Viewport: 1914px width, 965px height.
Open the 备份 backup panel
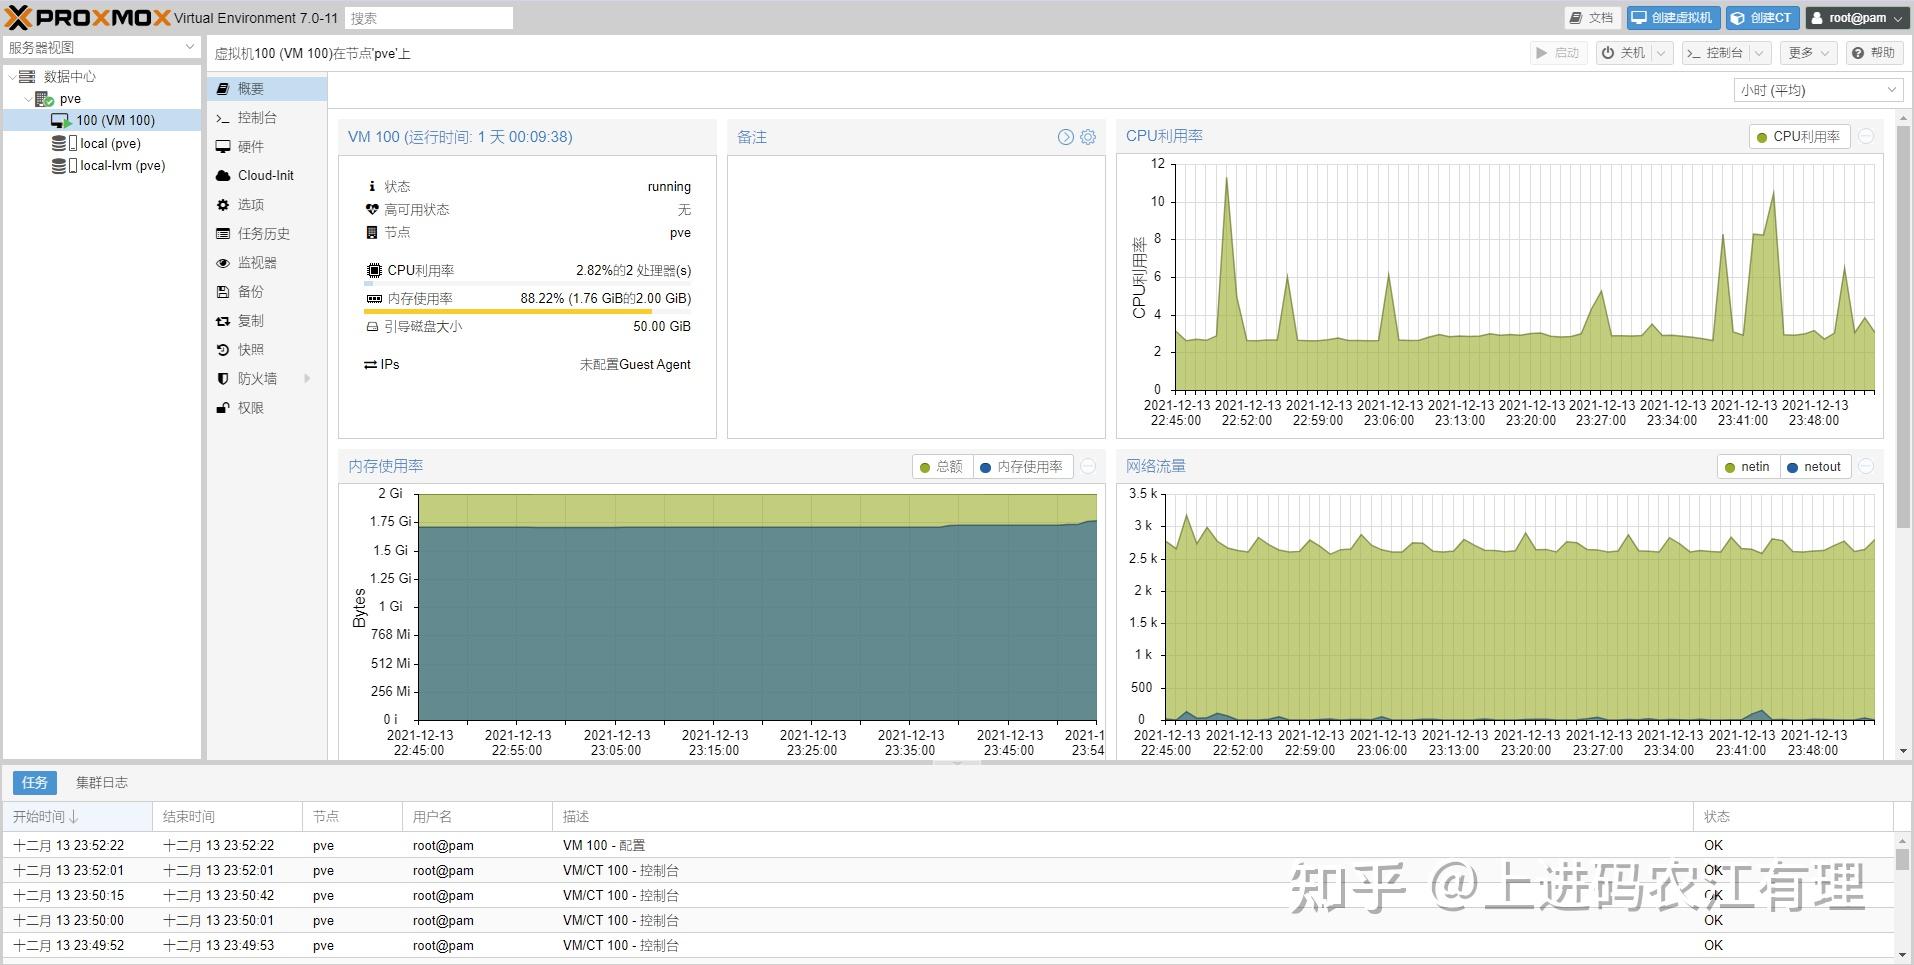click(250, 291)
